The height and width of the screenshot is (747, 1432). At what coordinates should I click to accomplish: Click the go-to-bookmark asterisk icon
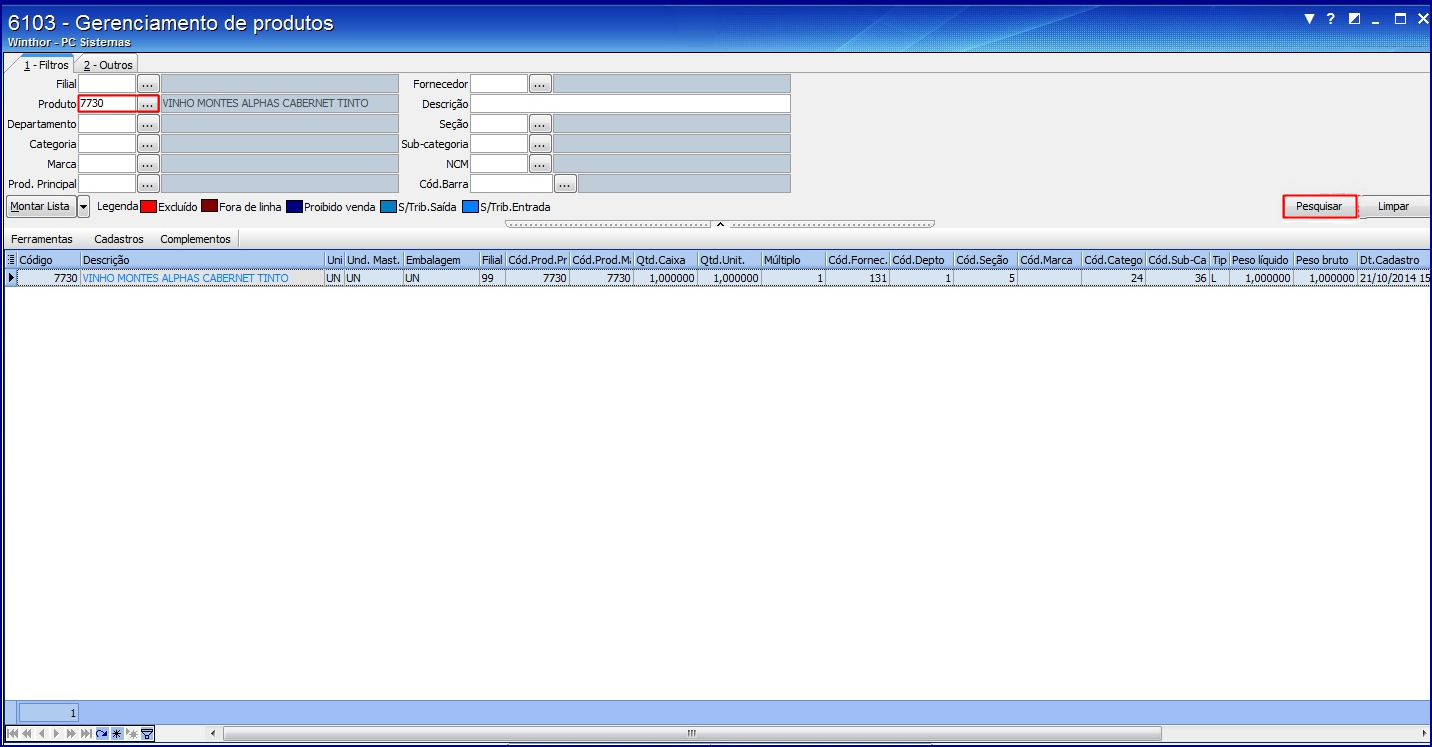click(132, 734)
